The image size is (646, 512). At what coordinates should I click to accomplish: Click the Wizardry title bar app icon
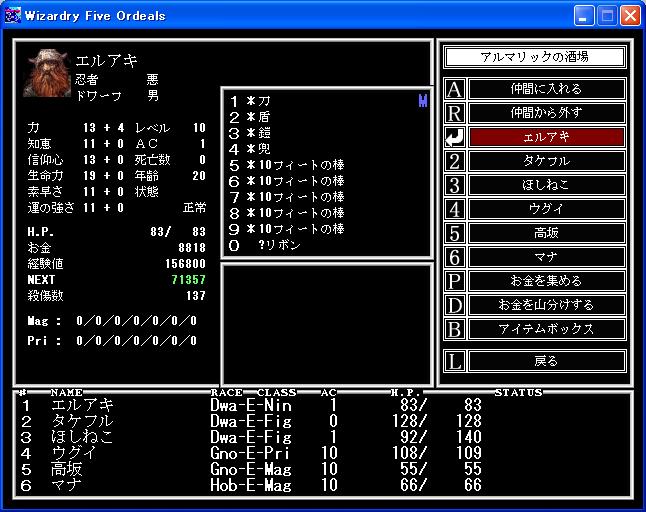[x=12, y=16]
